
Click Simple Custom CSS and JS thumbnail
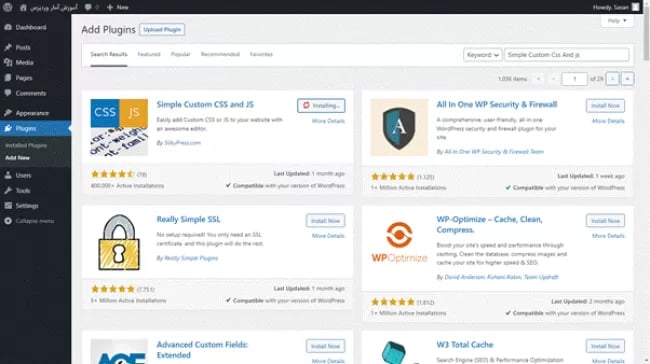pos(119,127)
